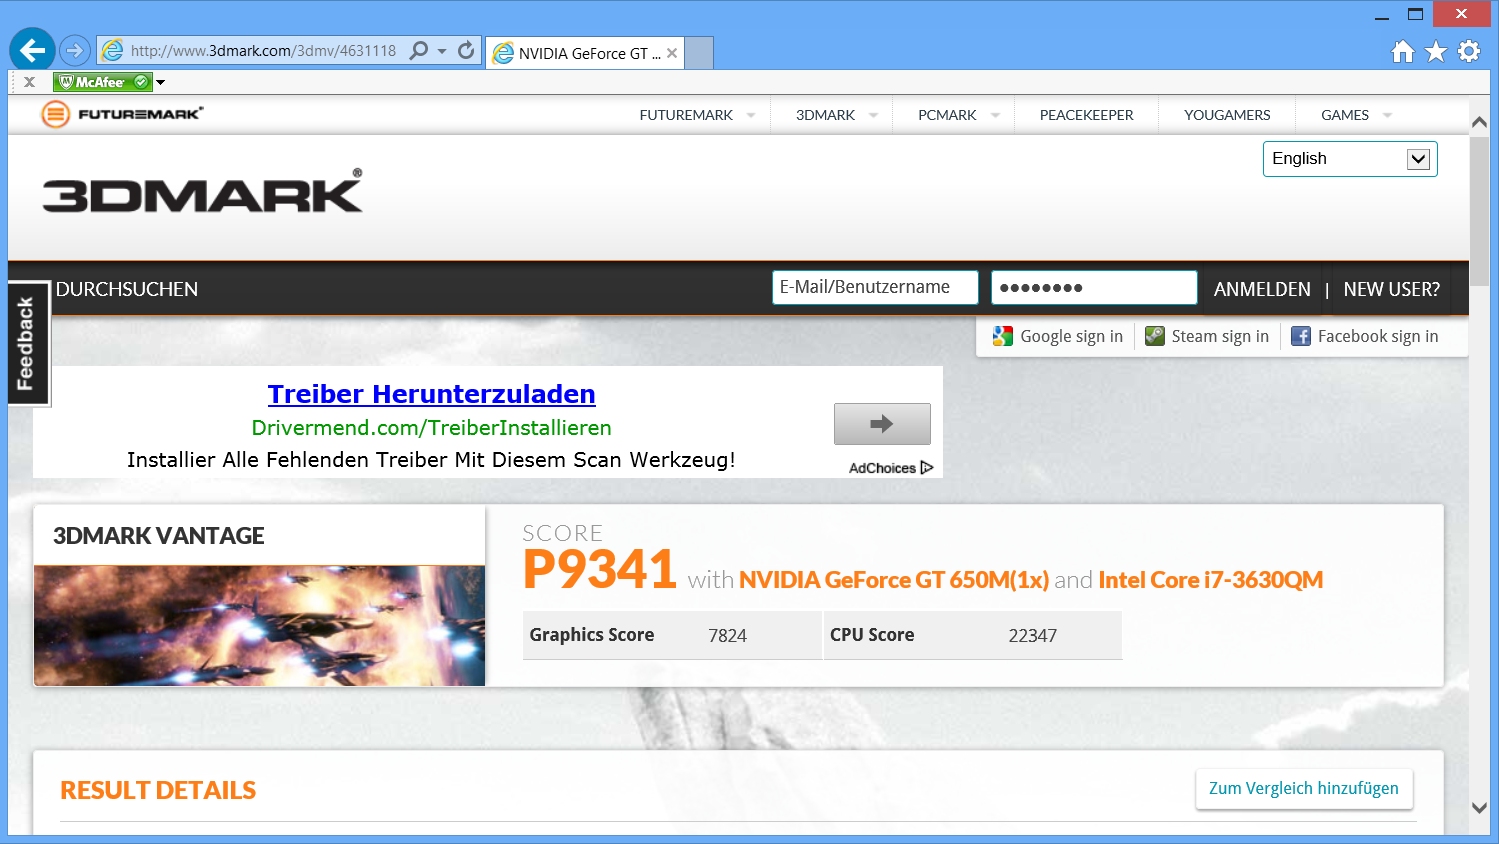
Task: Maximize the browser window
Action: coord(1415,15)
